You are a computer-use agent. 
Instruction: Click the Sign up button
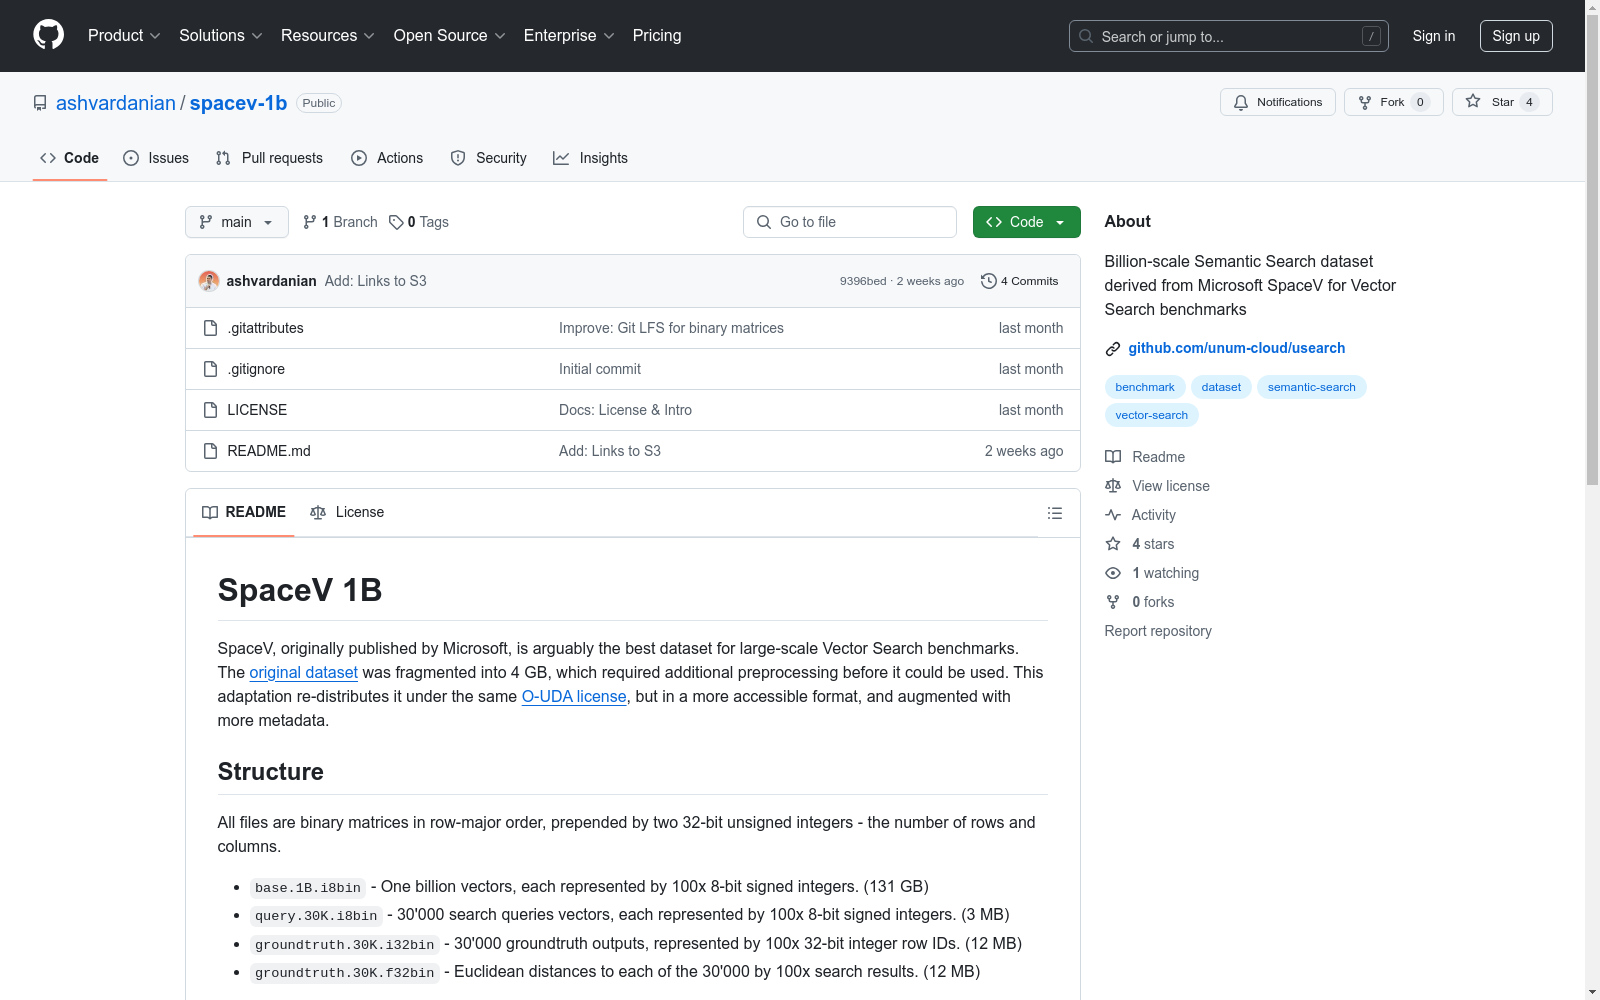[x=1516, y=36]
